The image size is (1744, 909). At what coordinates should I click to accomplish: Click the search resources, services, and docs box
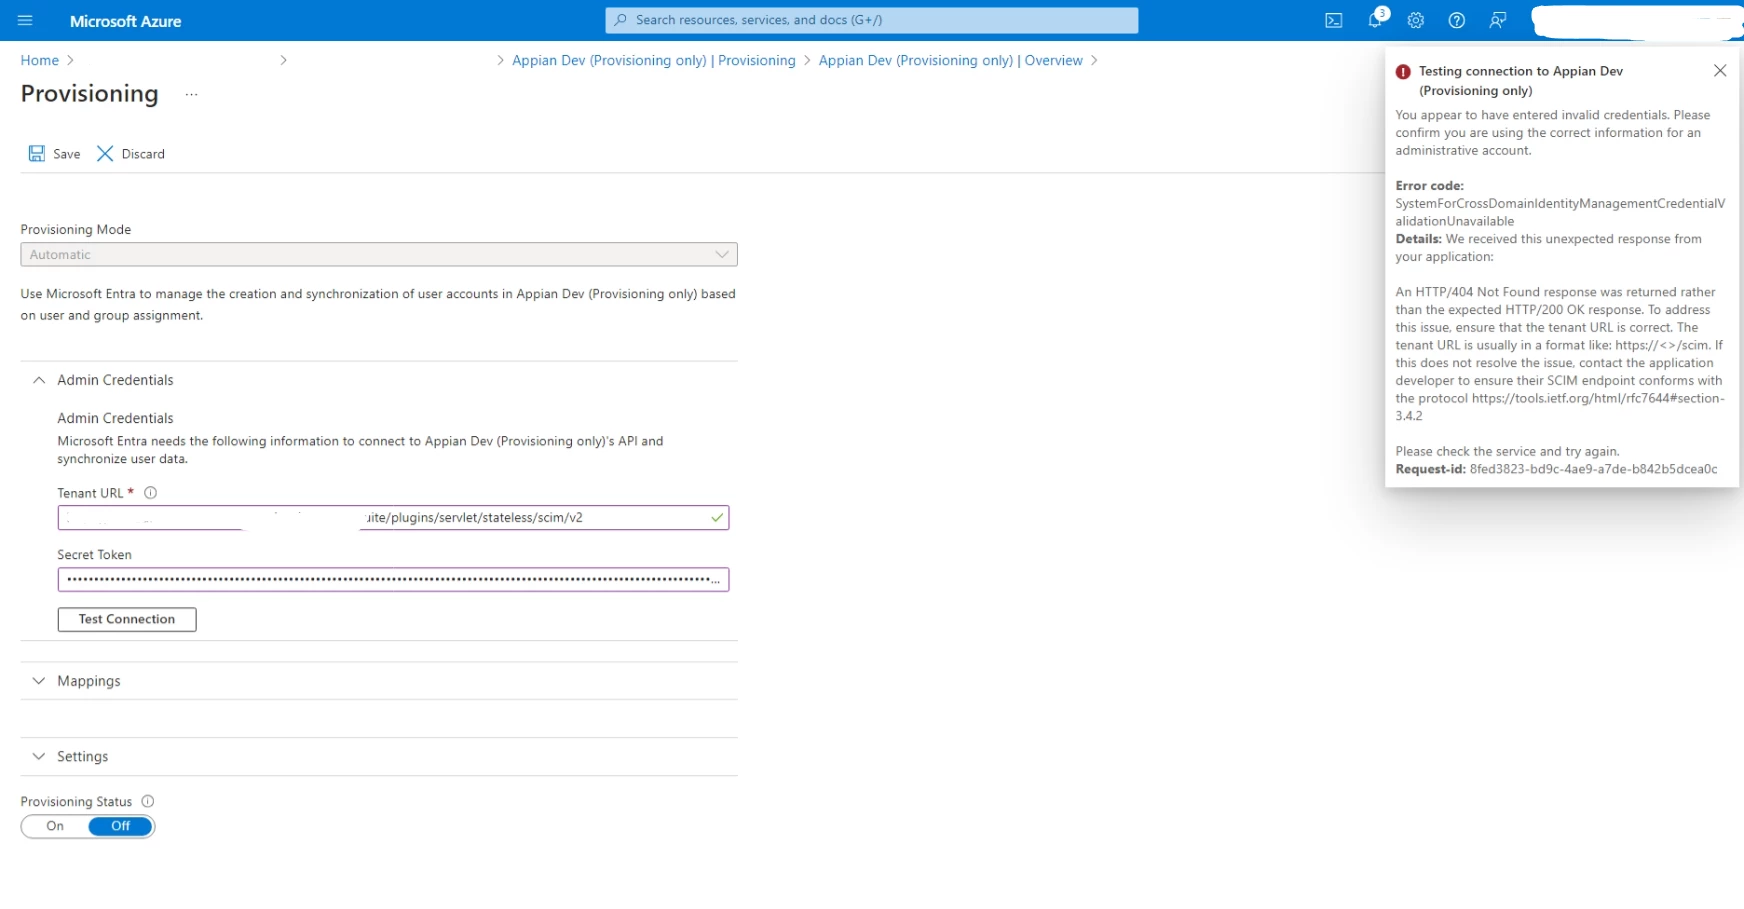[872, 20]
